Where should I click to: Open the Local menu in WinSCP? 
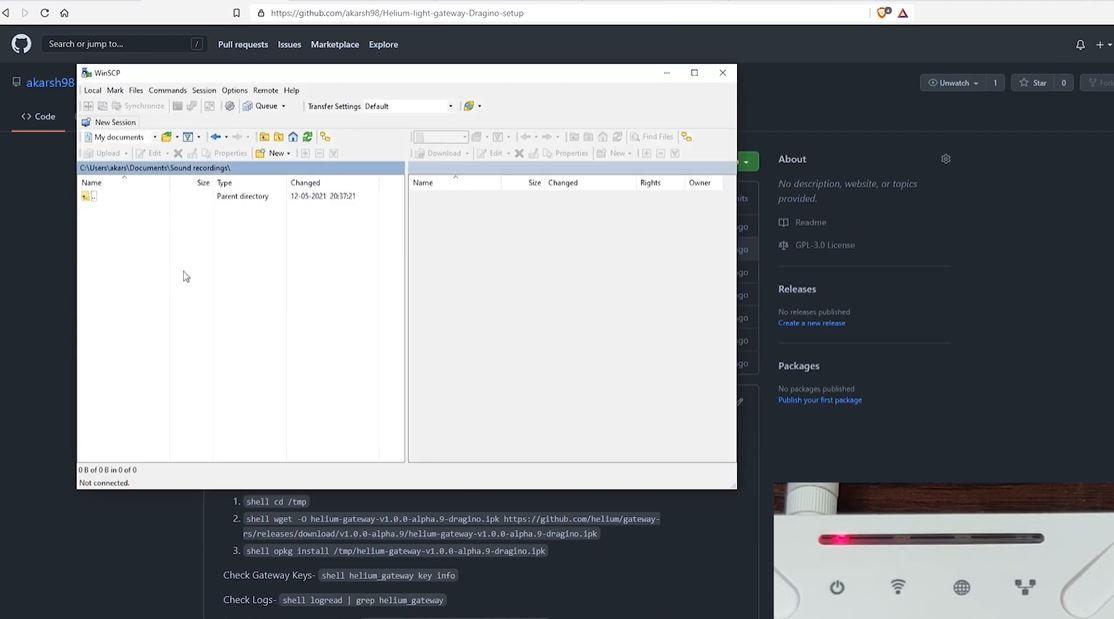(92, 90)
